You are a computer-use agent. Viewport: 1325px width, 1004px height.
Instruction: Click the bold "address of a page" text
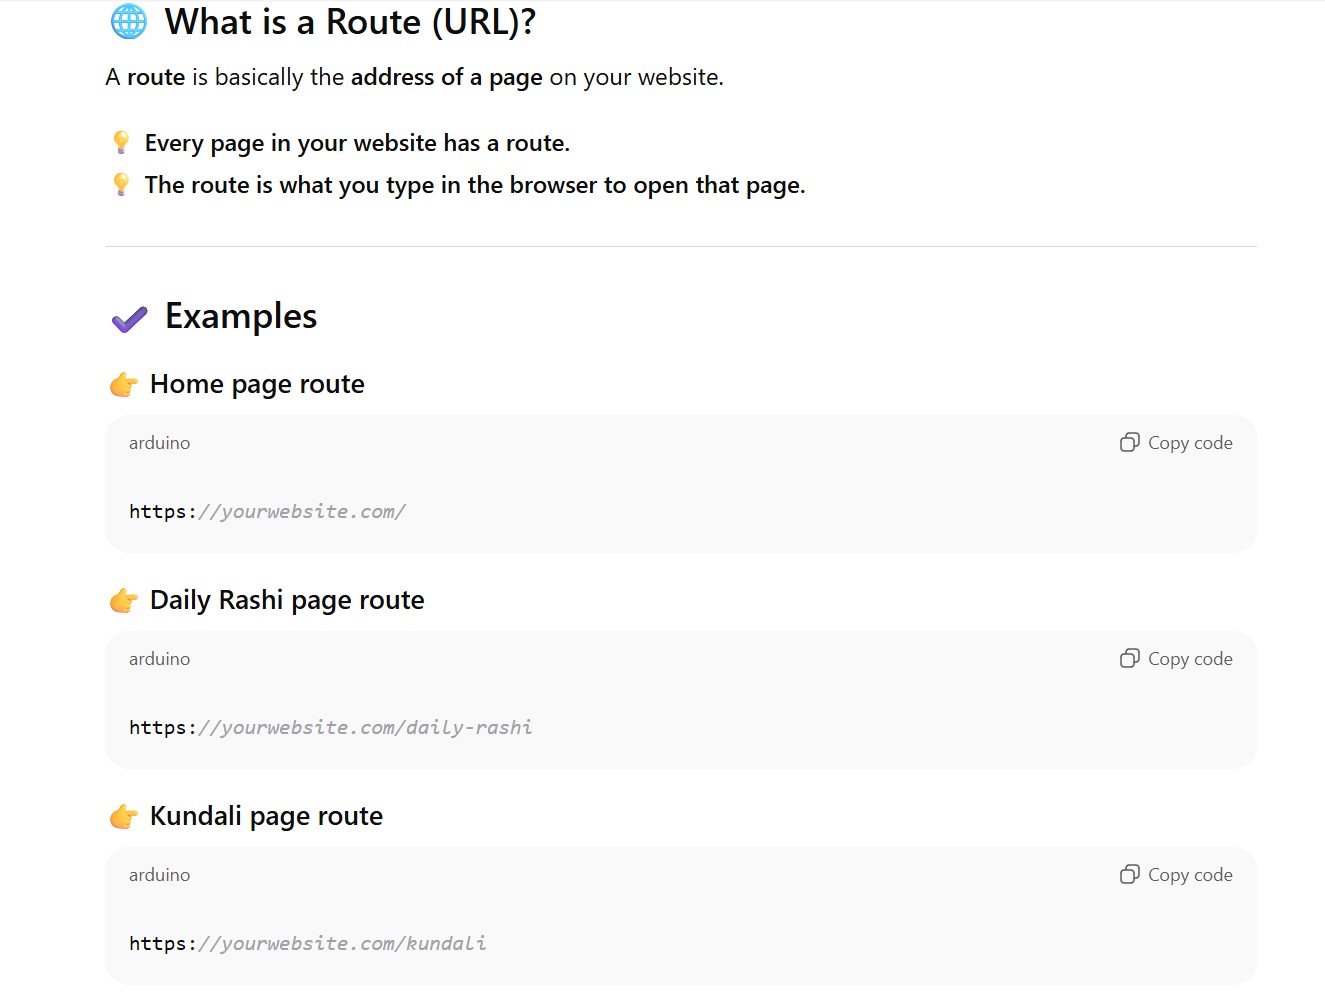tap(446, 77)
